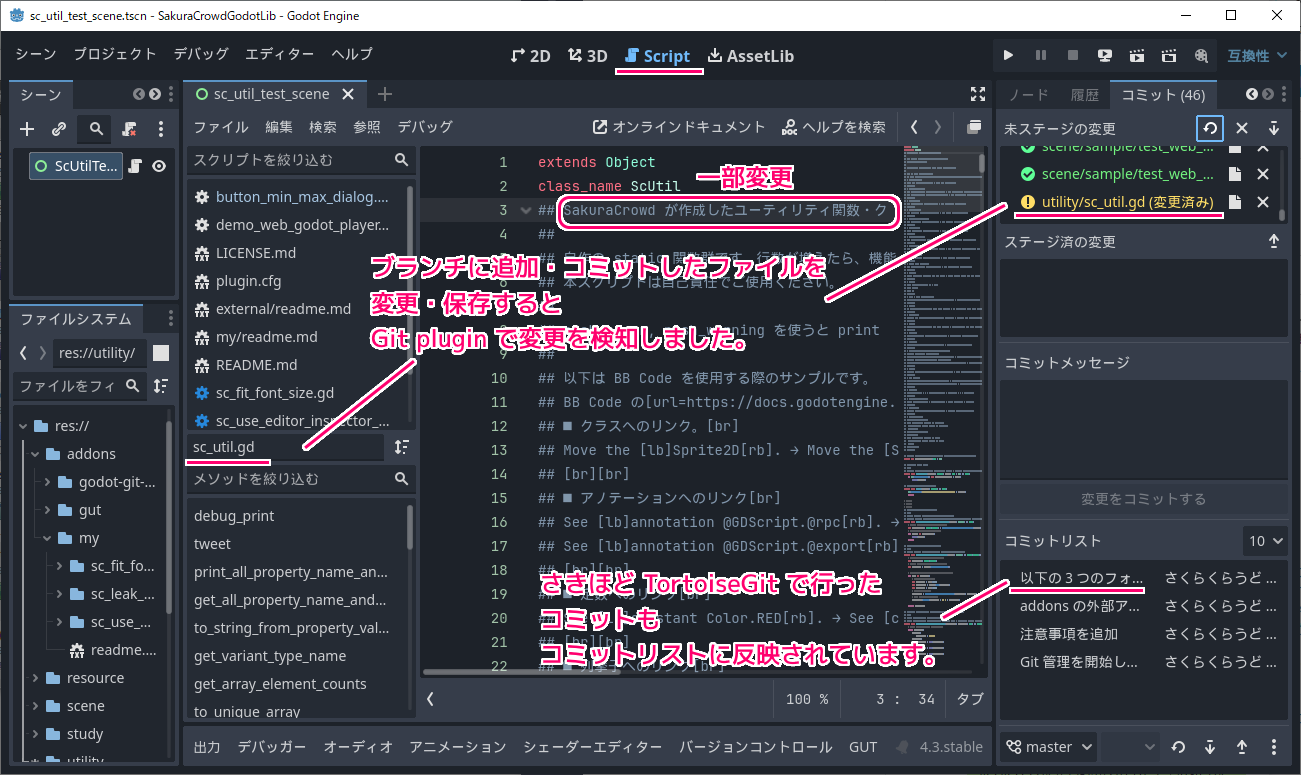Toggle visibility of the ScUtilTe... node
1301x775 pixels.
tap(158, 166)
